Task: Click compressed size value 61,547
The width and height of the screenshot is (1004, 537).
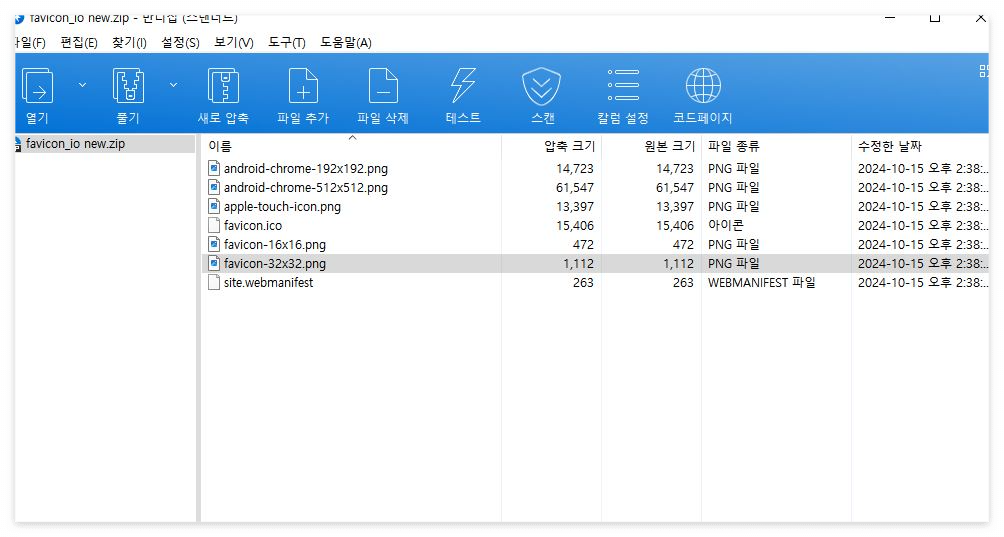Action: coord(574,188)
